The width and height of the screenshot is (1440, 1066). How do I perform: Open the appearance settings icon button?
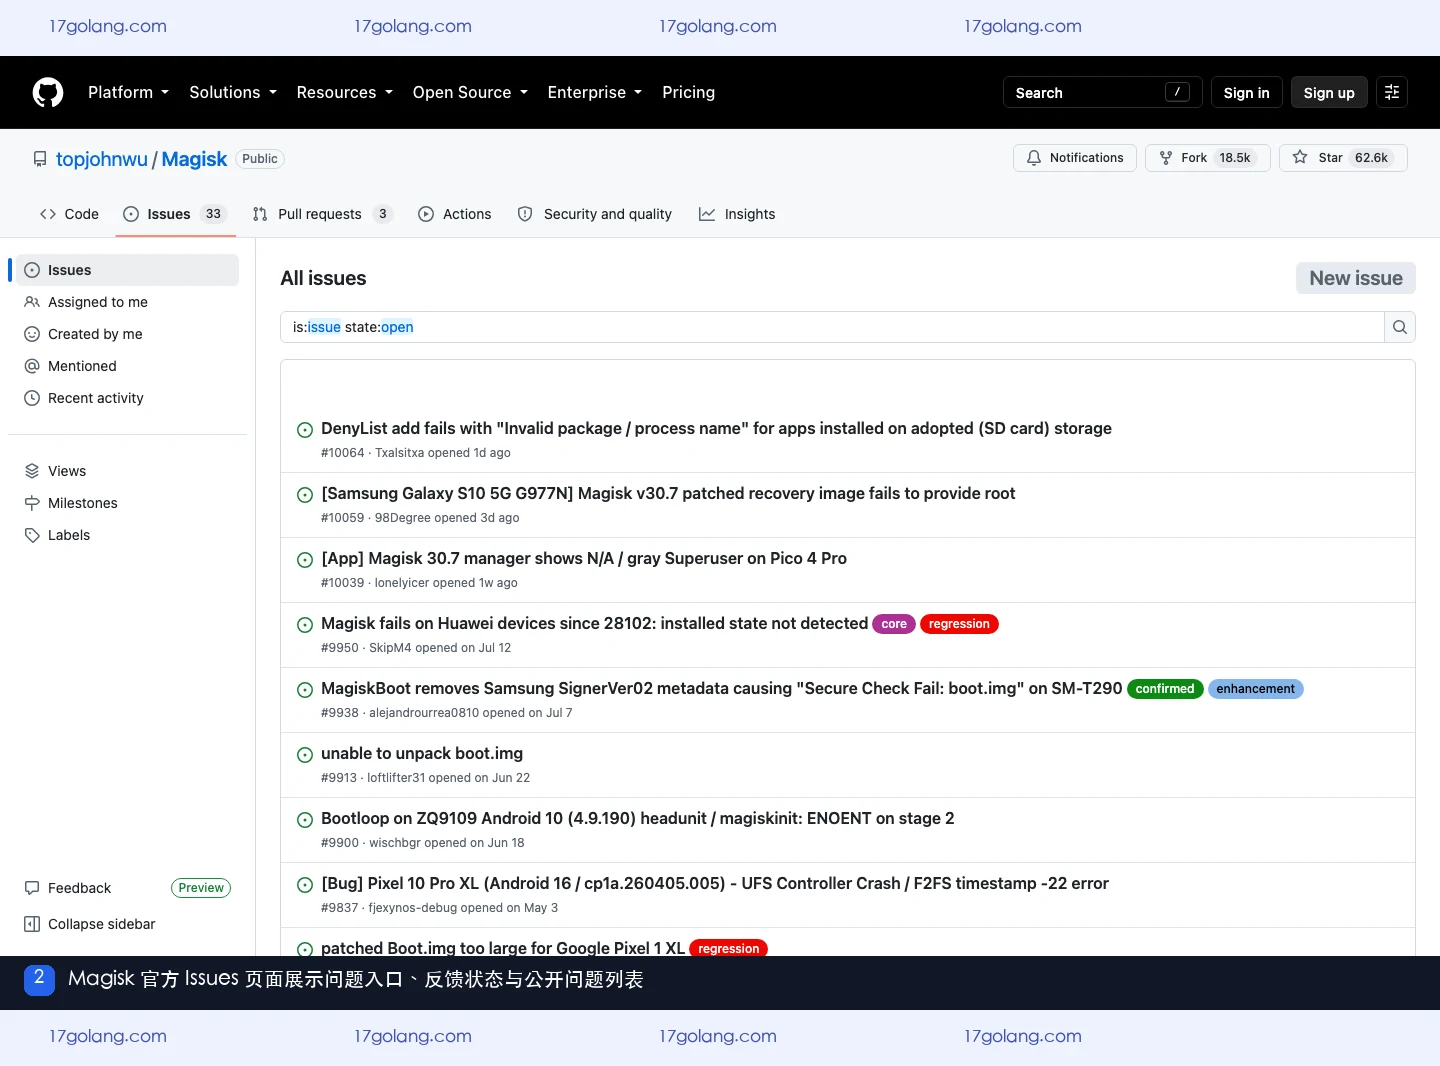tap(1392, 92)
